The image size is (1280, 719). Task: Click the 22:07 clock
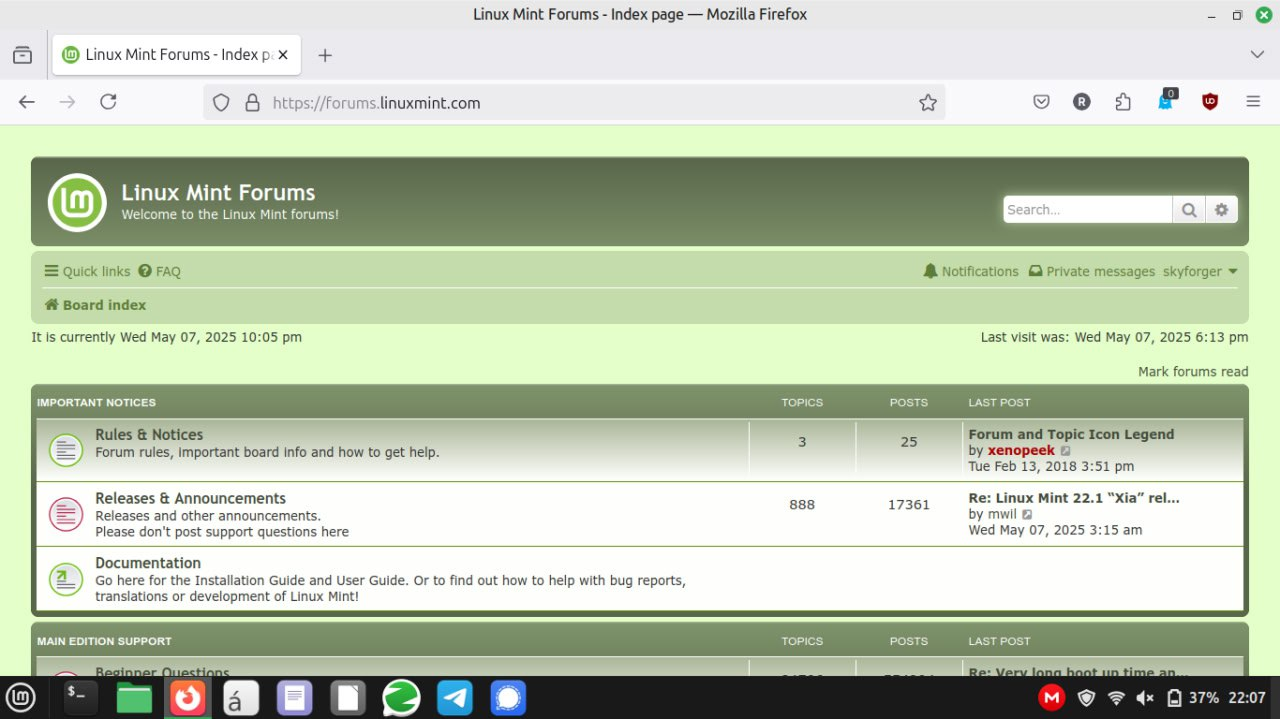coord(1247,697)
